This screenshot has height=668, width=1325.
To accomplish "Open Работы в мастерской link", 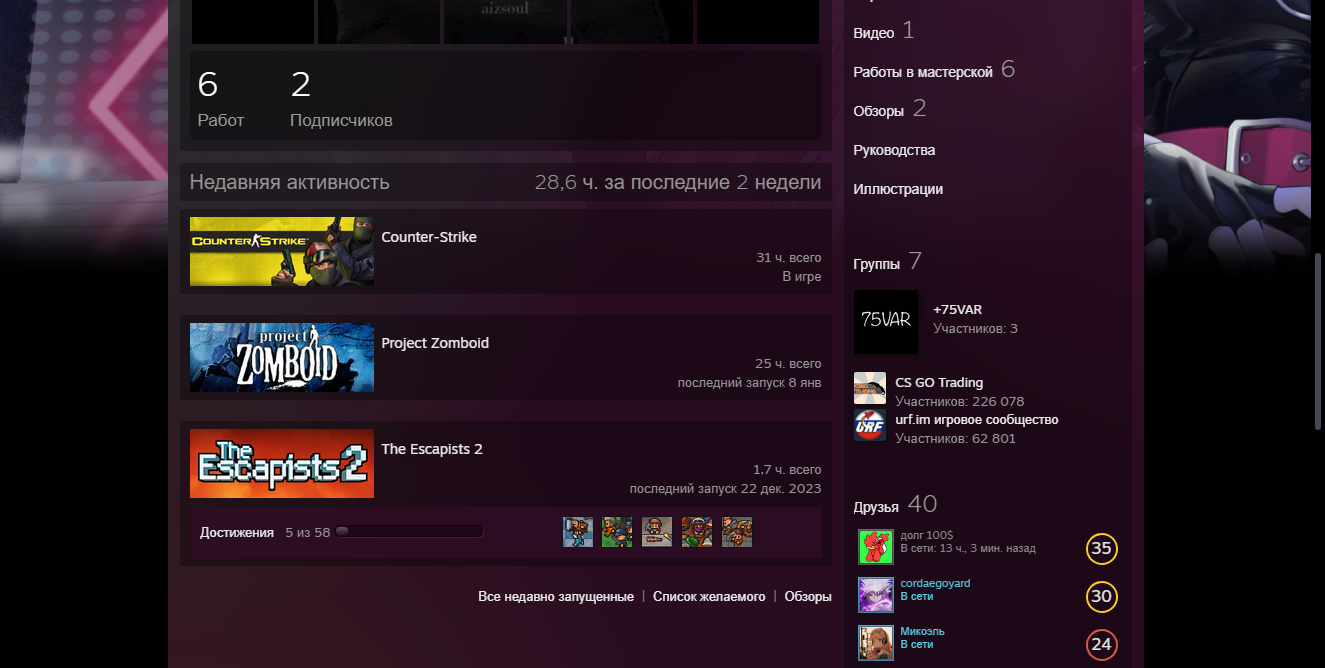I will click(922, 72).
